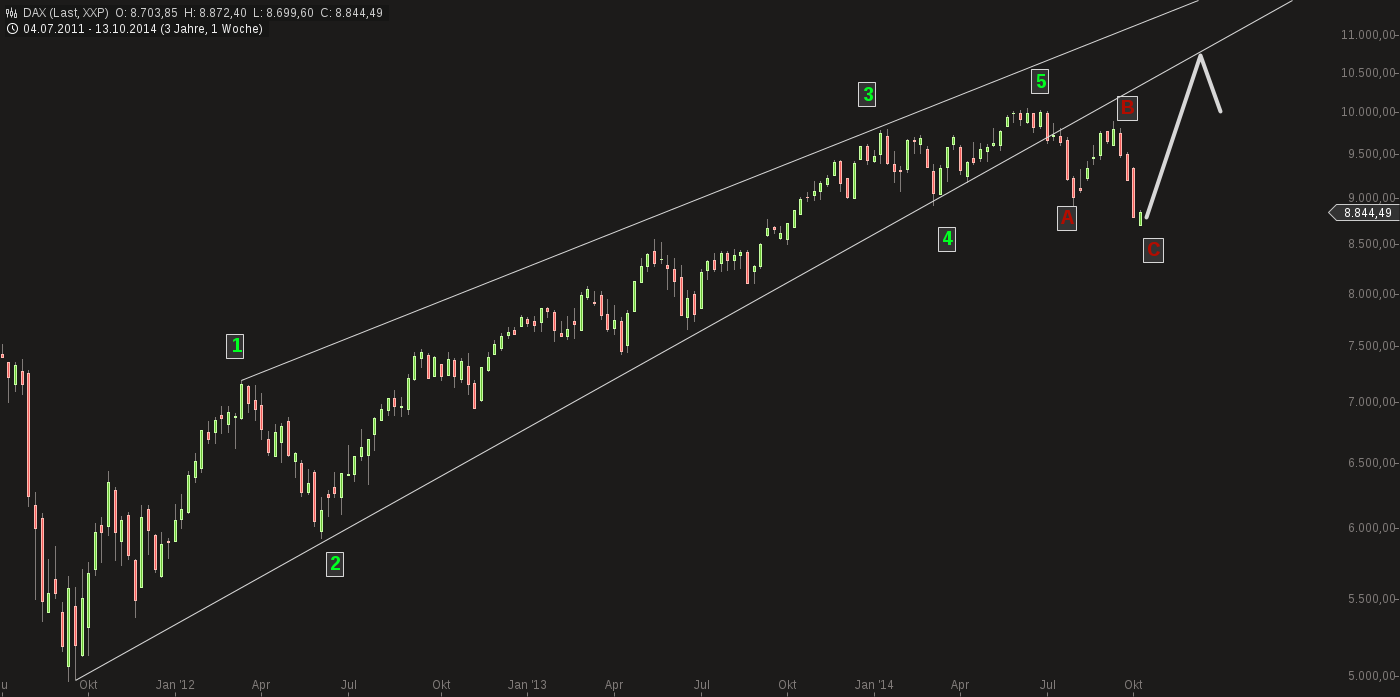Click the 'Jan '13' time axis label
This screenshot has height=697, width=1400.
click(527, 685)
